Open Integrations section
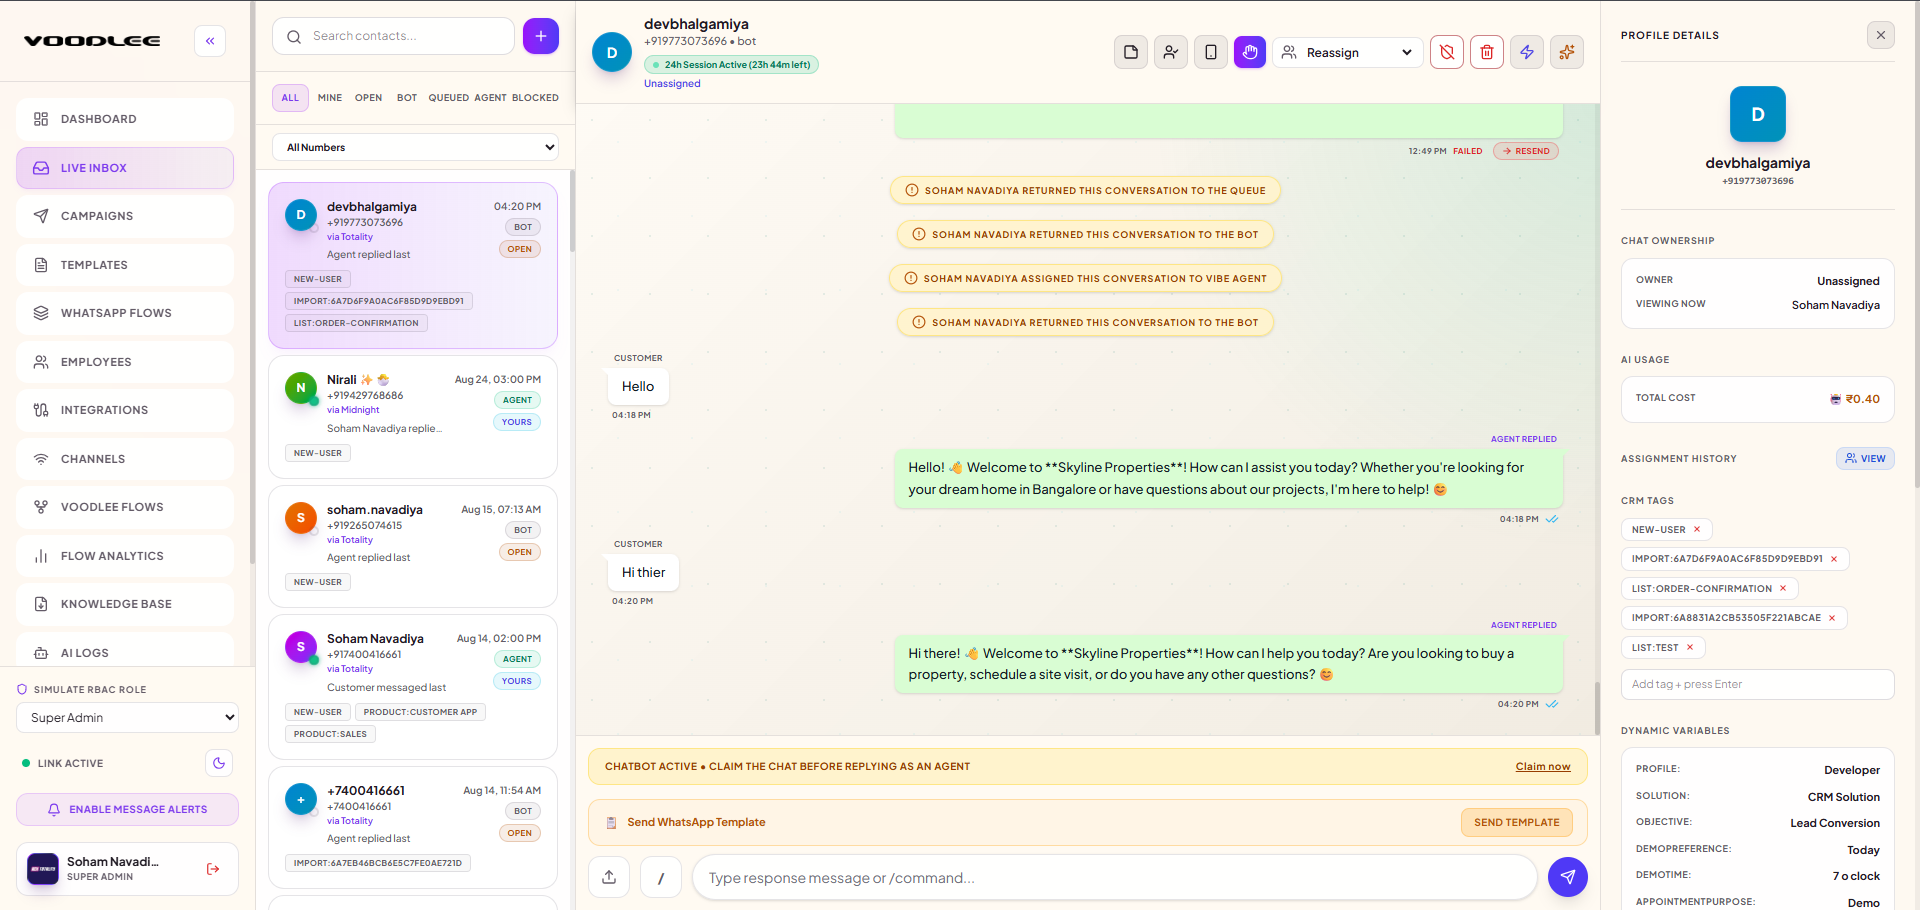1920x910 pixels. coord(125,410)
